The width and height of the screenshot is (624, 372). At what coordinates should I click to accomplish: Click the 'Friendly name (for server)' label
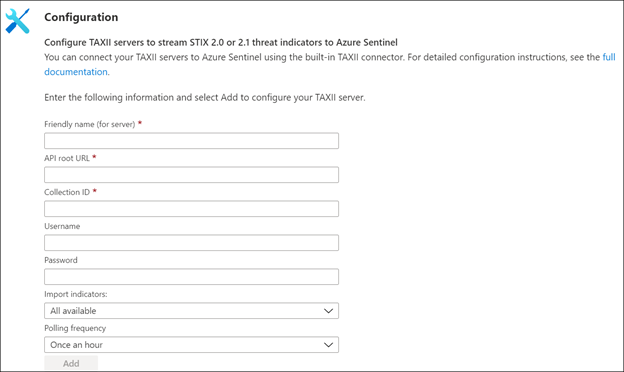(x=90, y=124)
